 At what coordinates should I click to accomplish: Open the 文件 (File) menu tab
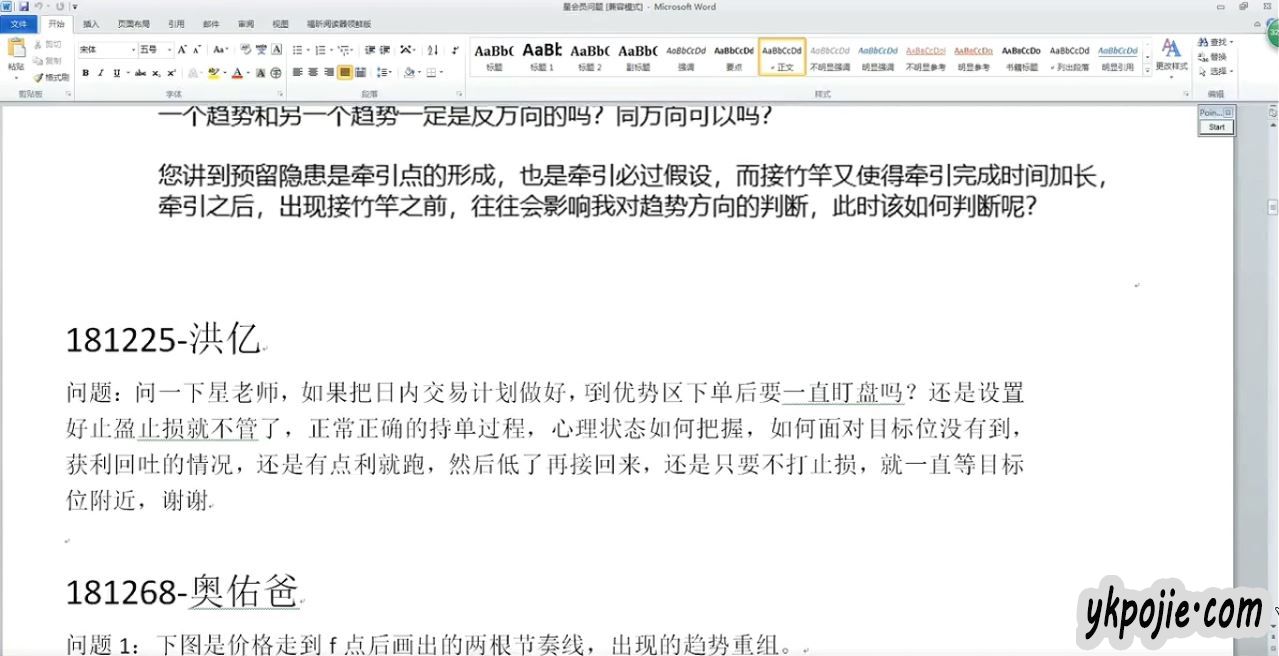pyautogui.click(x=19, y=23)
